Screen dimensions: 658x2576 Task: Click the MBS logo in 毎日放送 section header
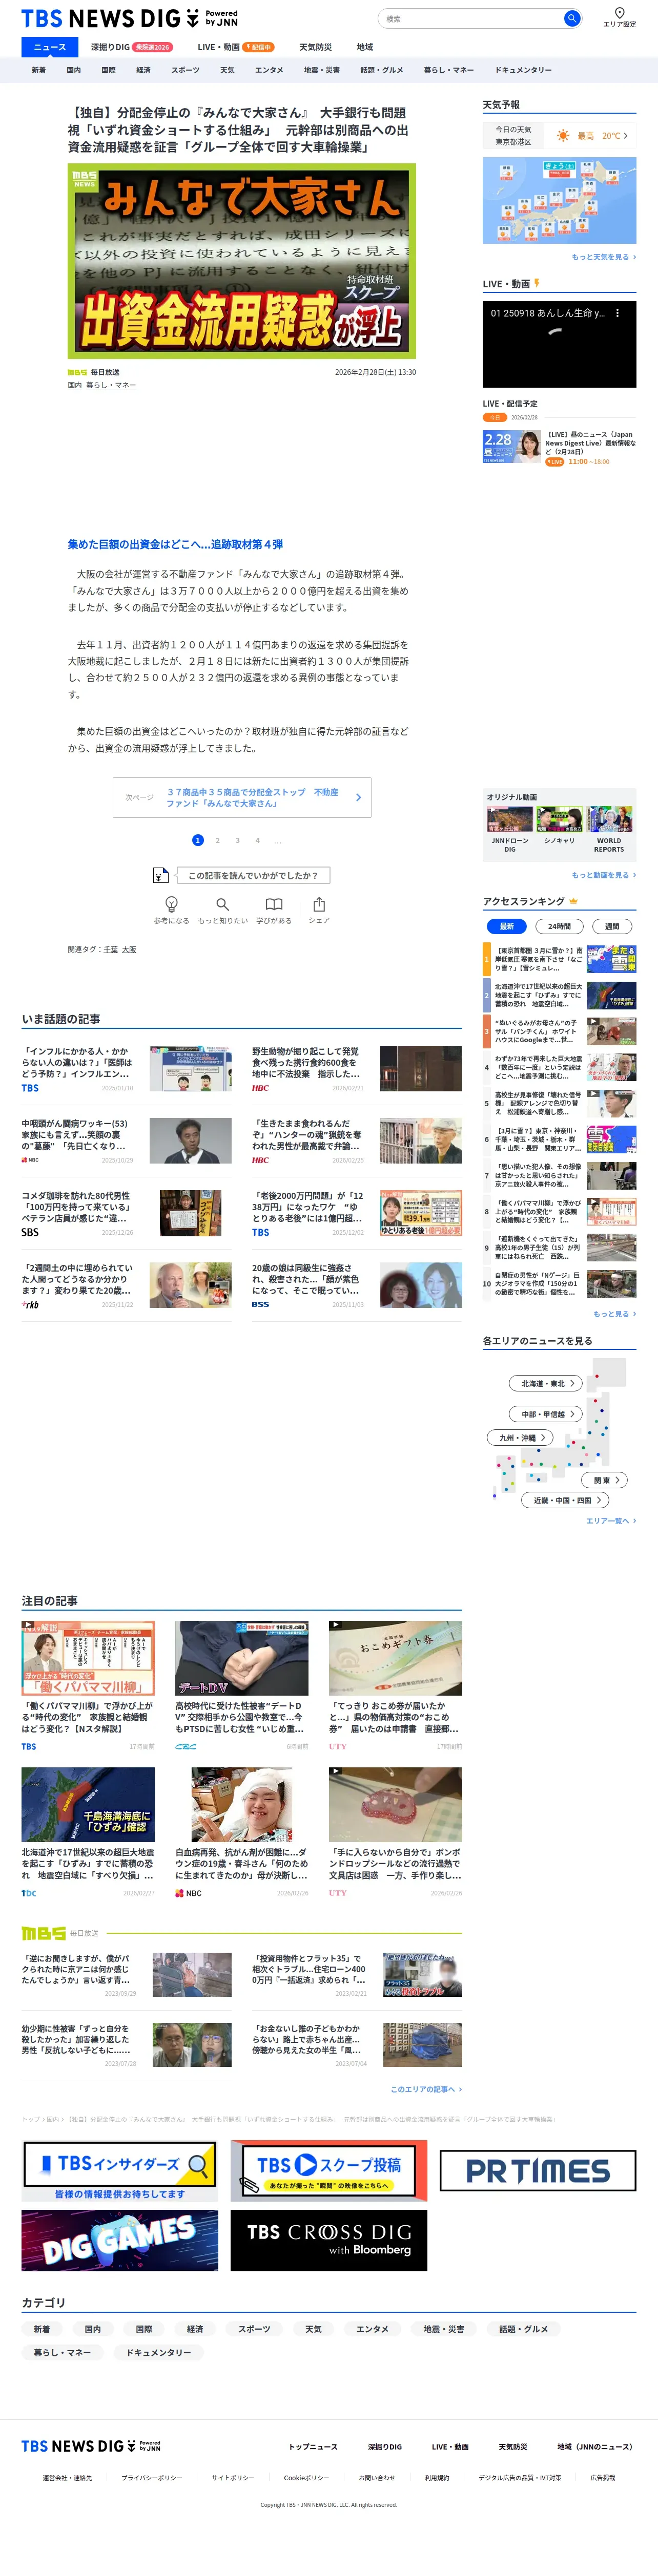pyautogui.click(x=43, y=1933)
